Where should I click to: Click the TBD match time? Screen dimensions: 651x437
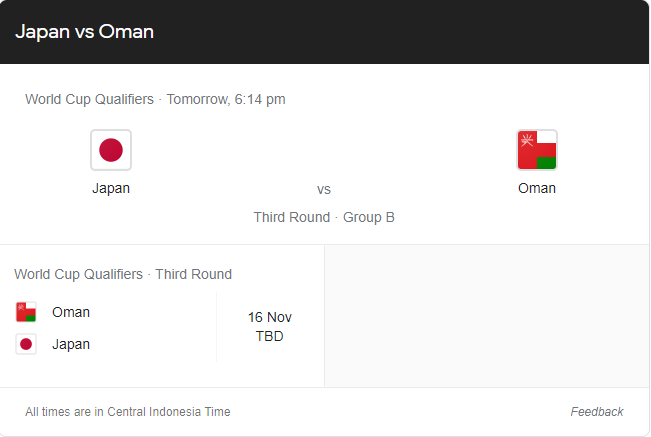point(269,336)
